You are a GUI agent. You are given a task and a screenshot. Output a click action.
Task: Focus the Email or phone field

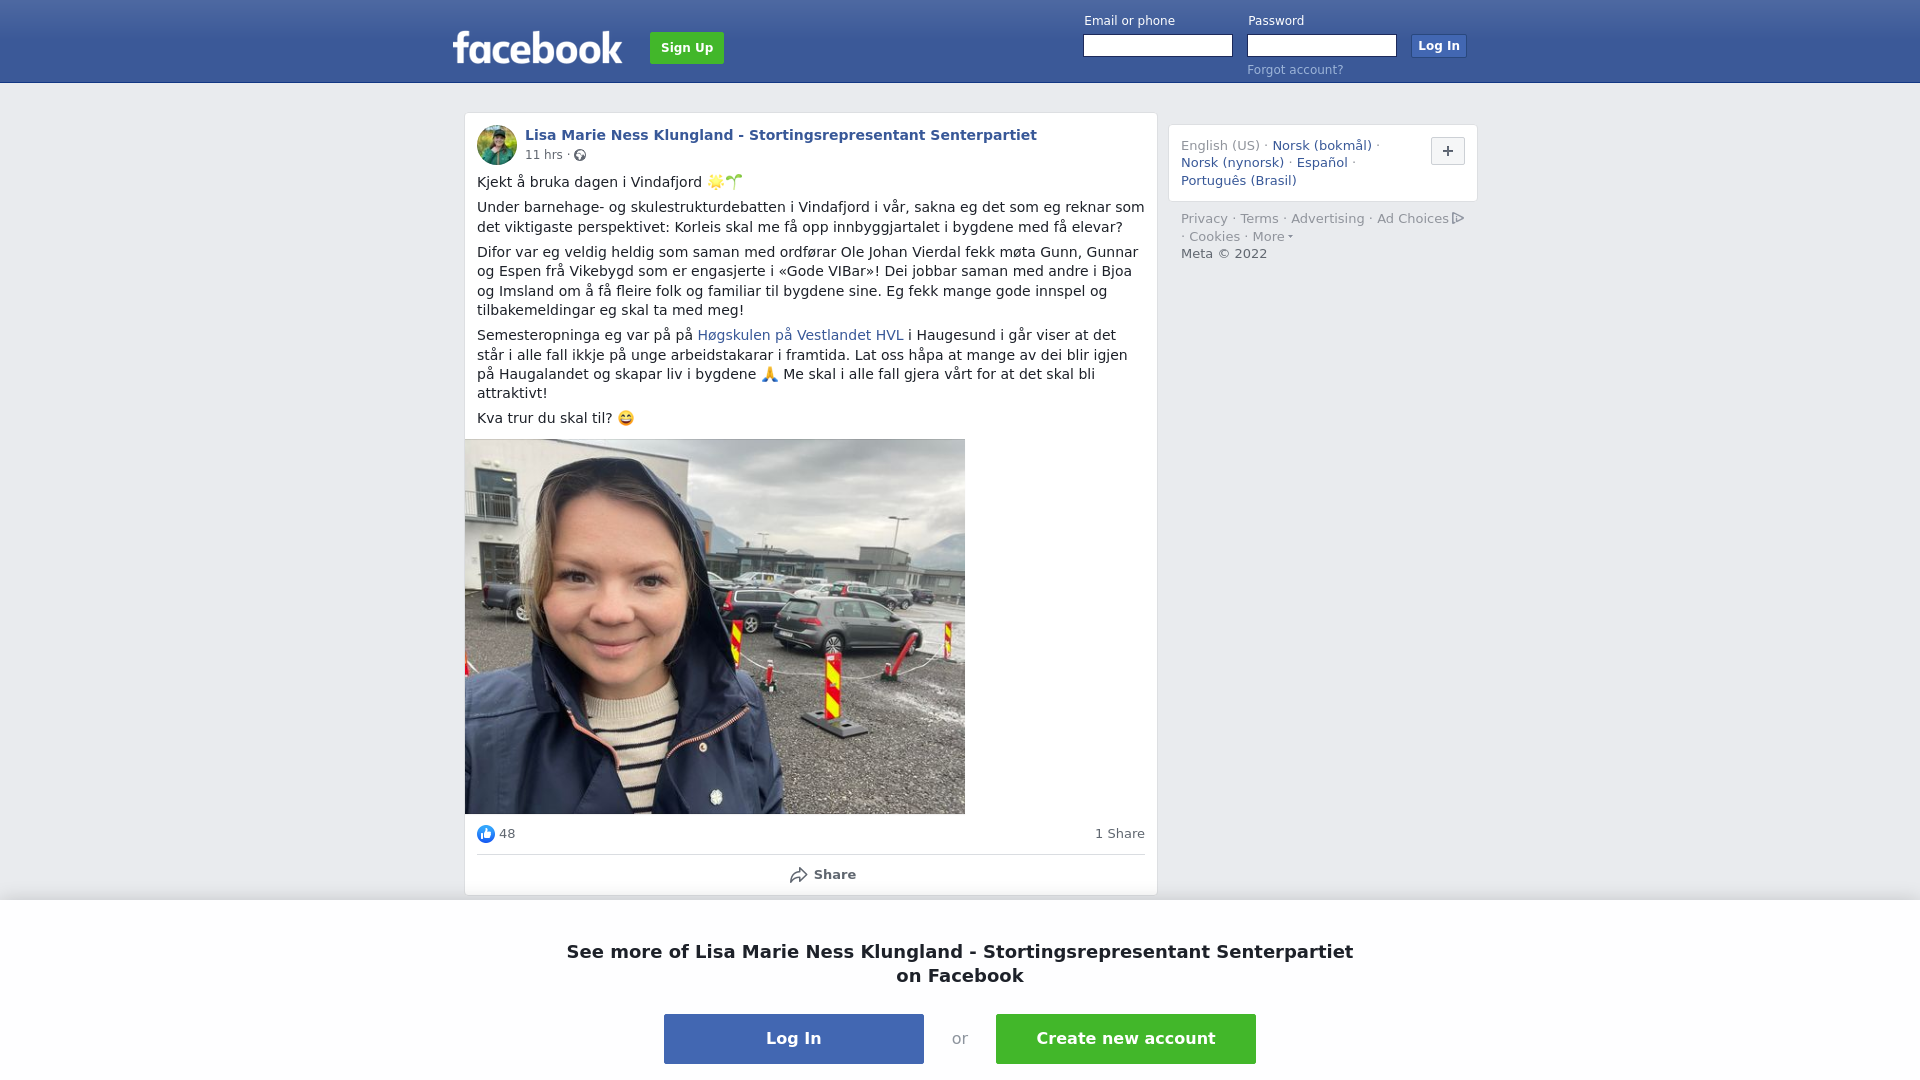(x=1158, y=46)
